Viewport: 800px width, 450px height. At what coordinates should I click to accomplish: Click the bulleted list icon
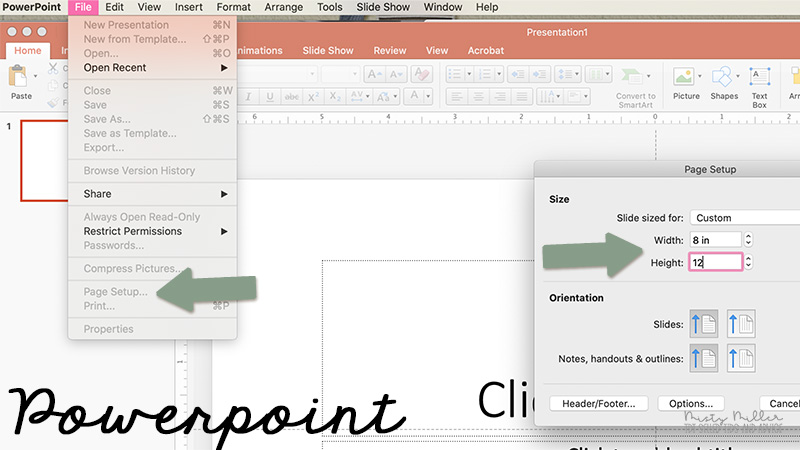455,74
